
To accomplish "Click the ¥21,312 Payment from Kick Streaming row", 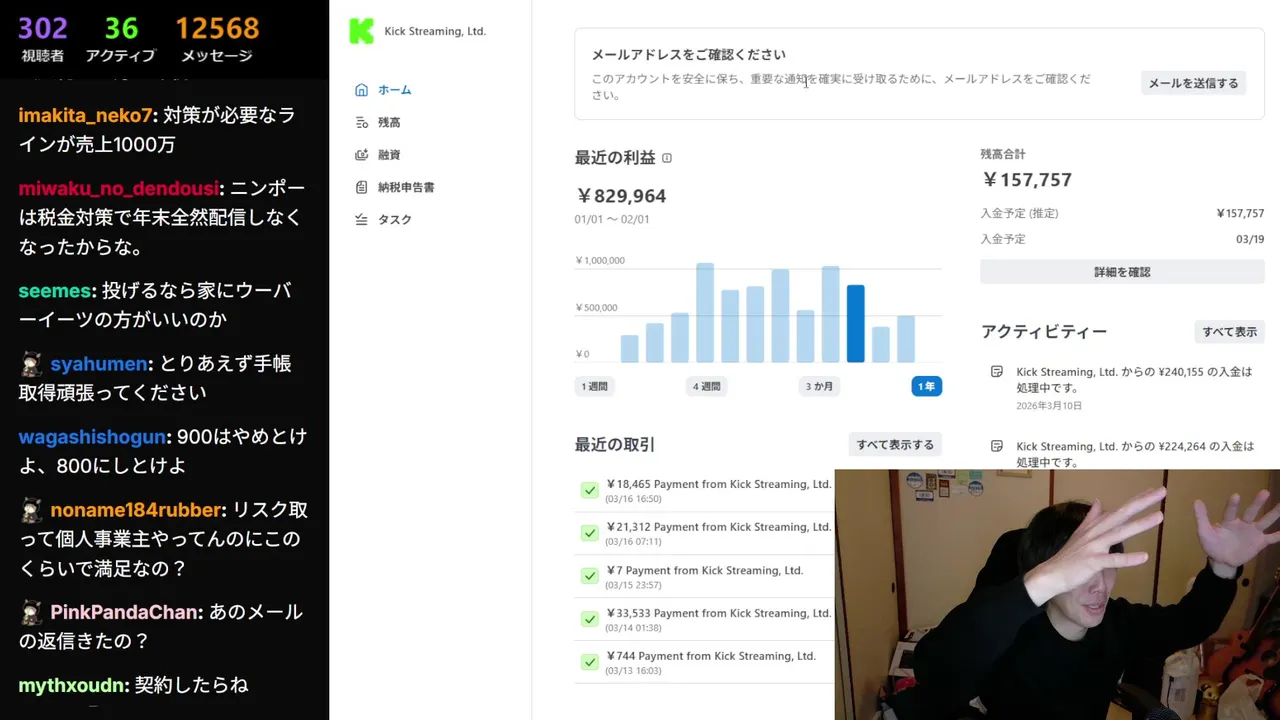I will click(705, 533).
